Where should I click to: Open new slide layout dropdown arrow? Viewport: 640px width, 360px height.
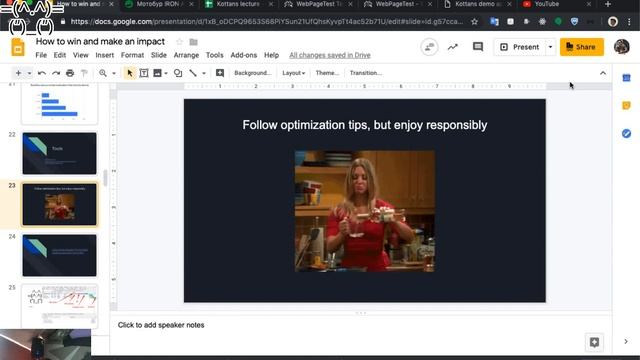(x=29, y=73)
